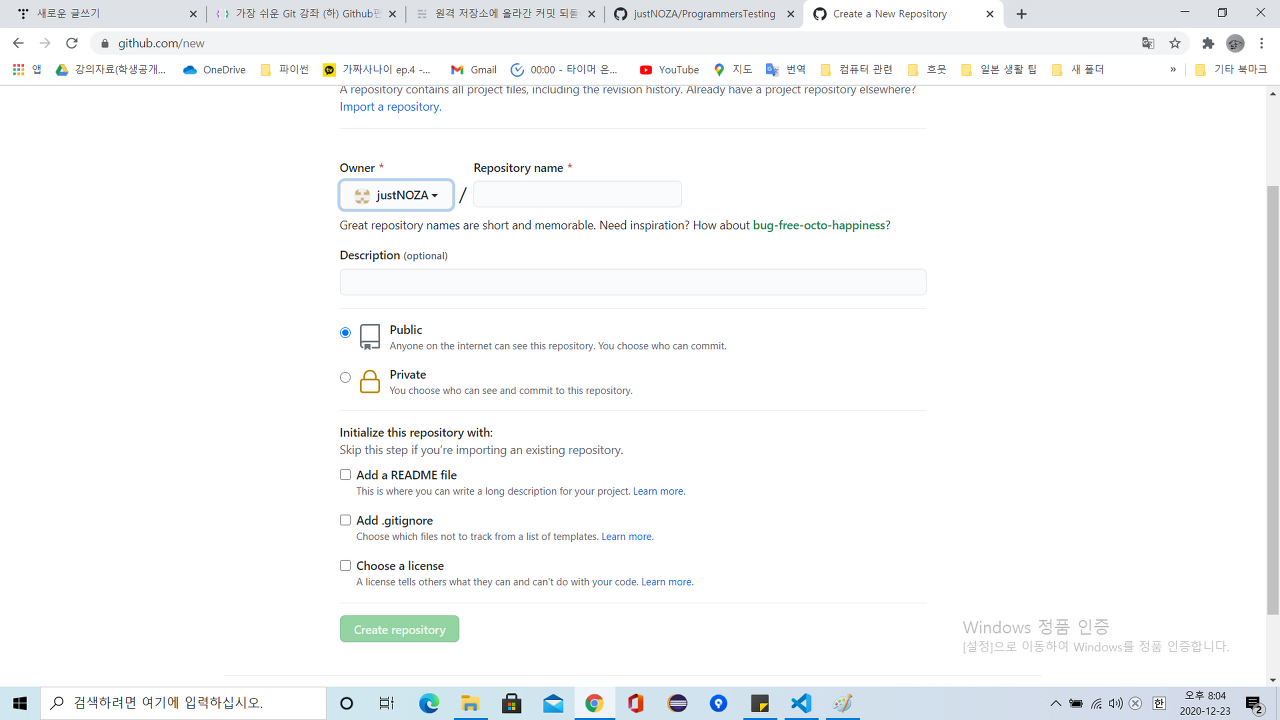This screenshot has width=1280, height=720.
Task: Check Choose a license option
Action: coord(345,565)
